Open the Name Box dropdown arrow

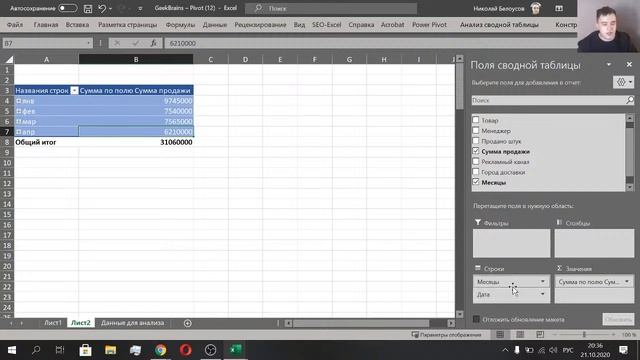88,43
